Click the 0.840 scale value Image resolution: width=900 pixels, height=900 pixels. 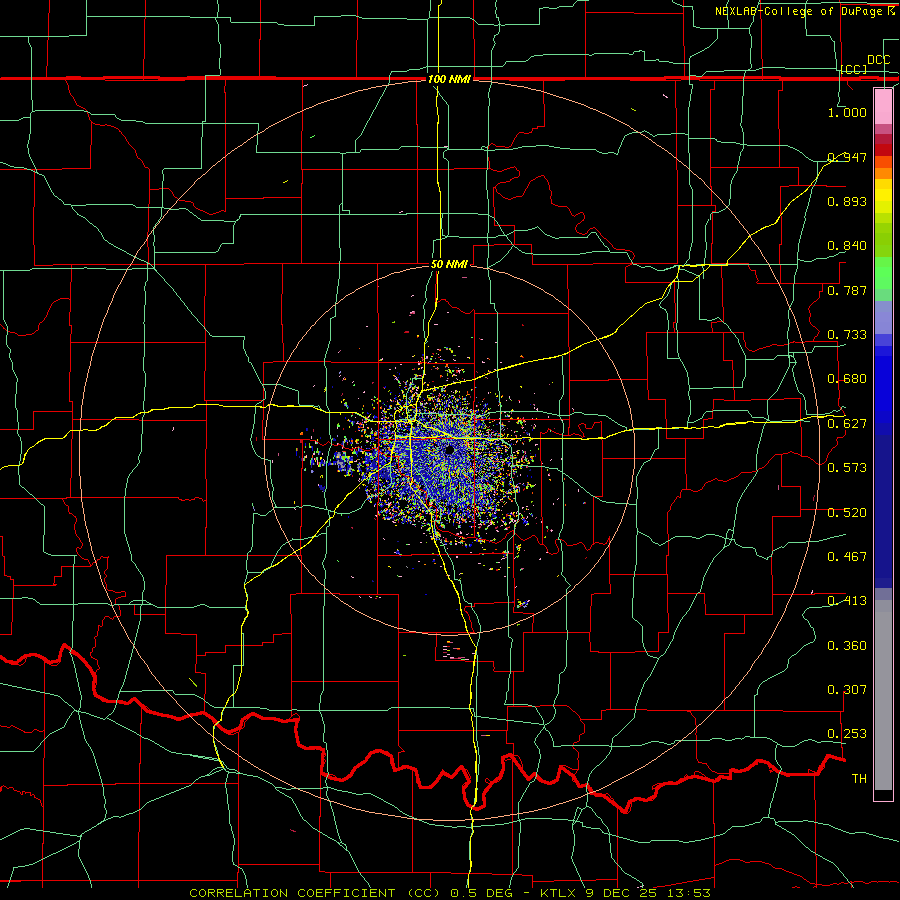point(847,246)
